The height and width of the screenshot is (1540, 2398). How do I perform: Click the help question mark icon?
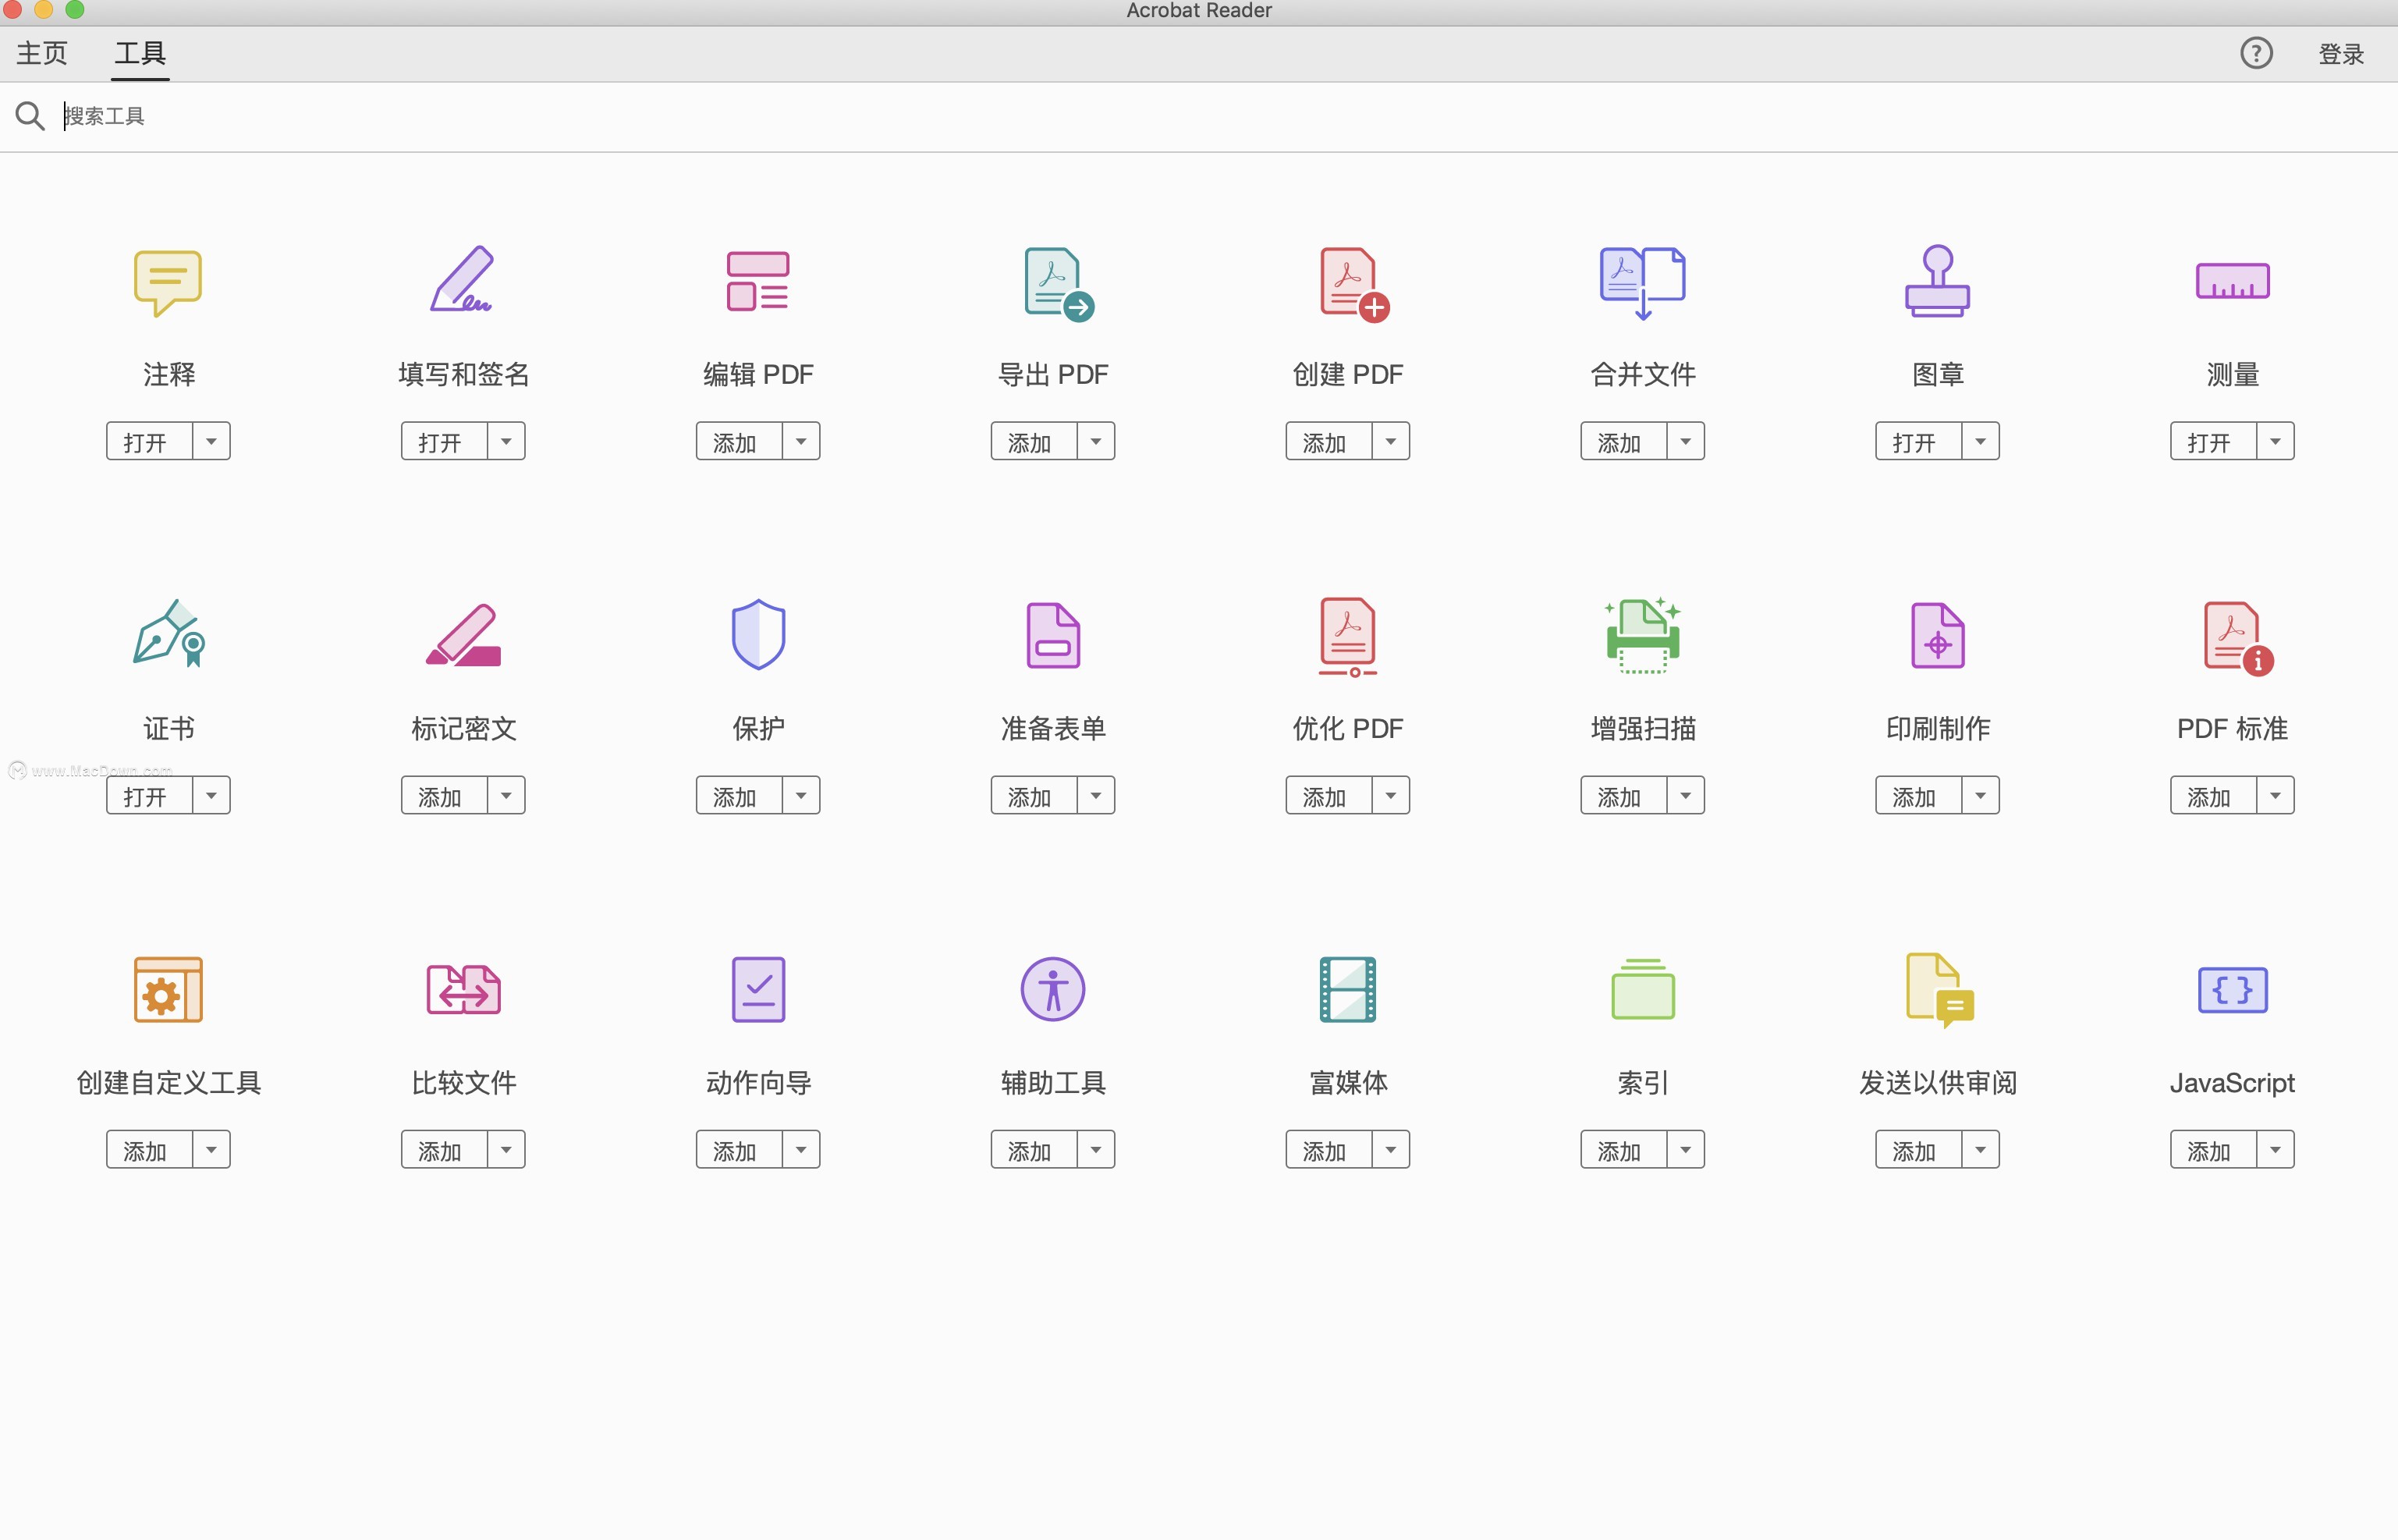pos(2256,53)
